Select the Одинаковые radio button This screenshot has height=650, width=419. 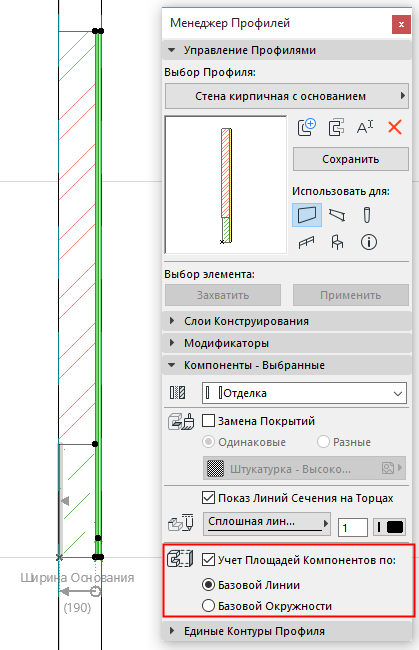coord(208,441)
